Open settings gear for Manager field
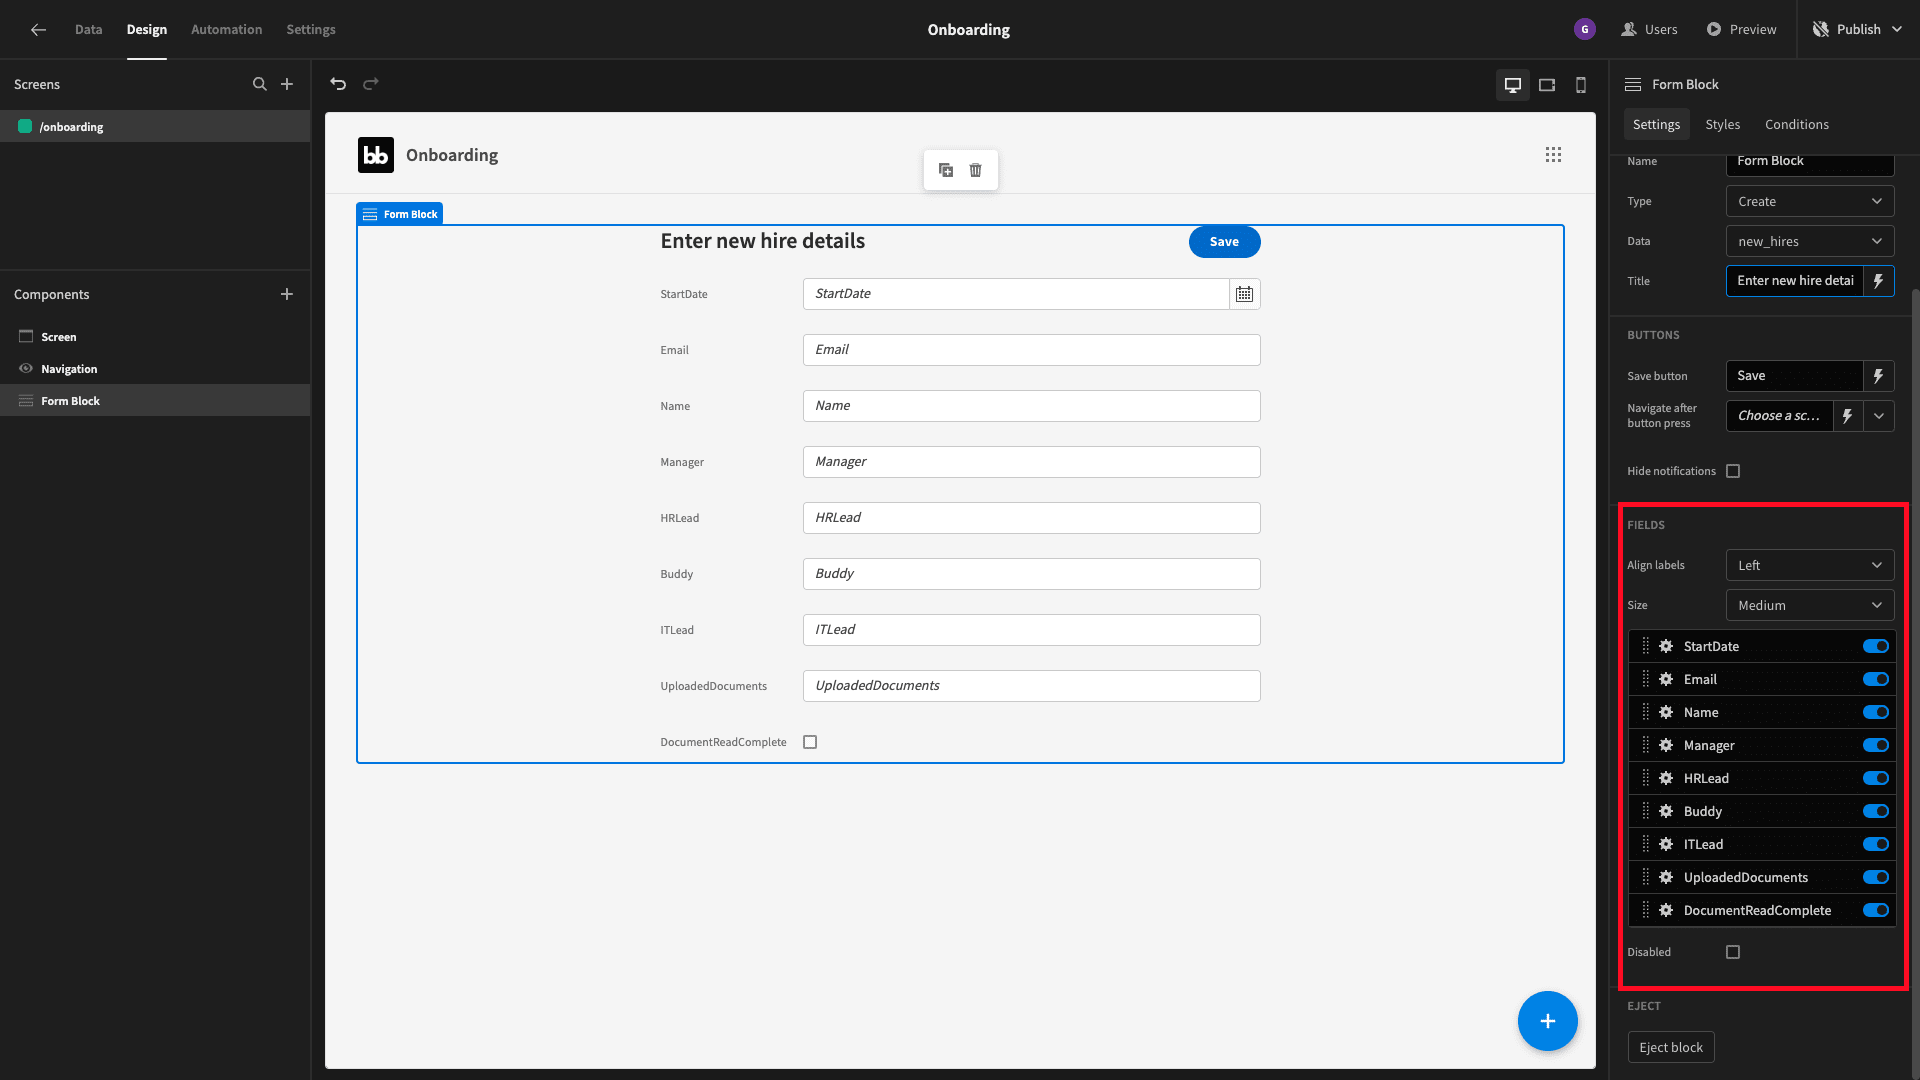 coord(1666,745)
